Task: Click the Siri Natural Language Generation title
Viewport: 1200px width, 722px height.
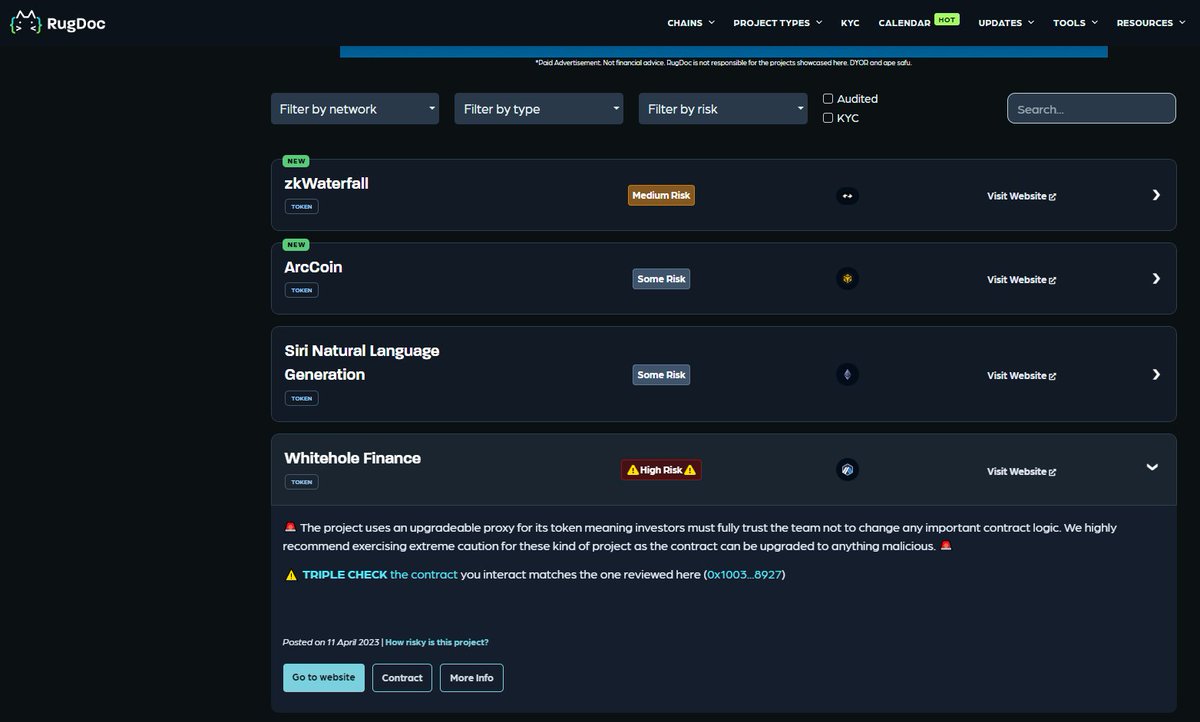Action: 362,363
